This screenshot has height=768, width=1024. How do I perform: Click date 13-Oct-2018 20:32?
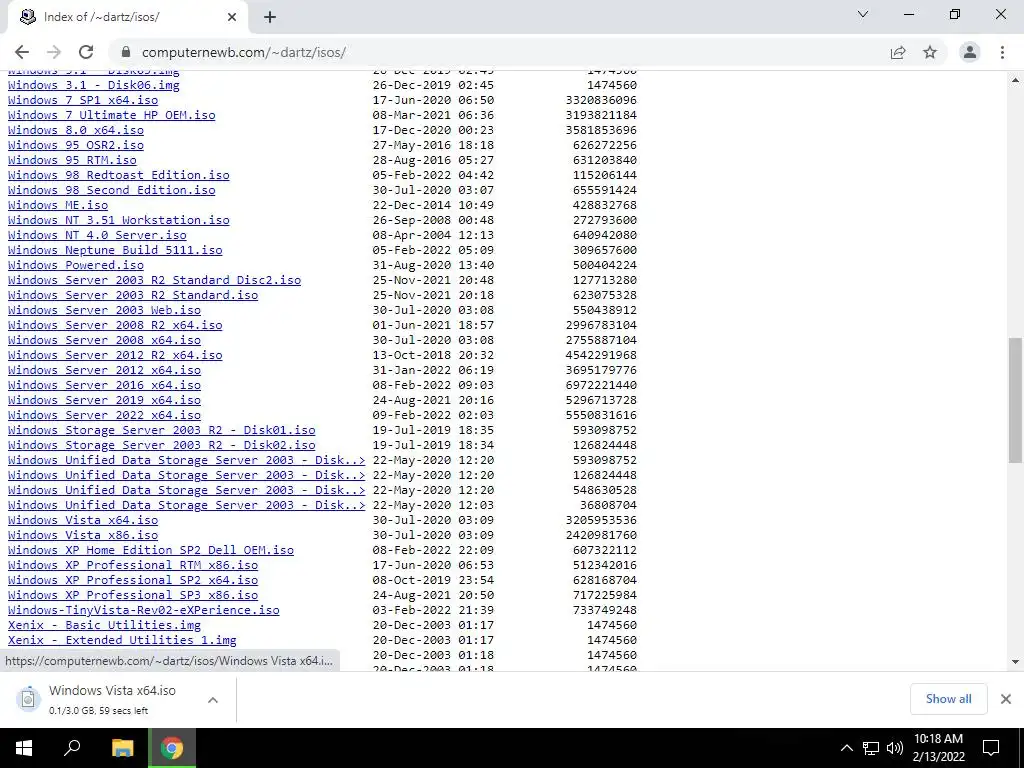click(x=433, y=355)
